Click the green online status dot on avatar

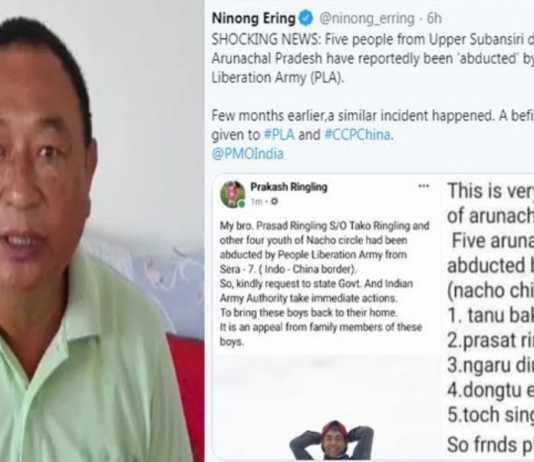click(x=241, y=204)
